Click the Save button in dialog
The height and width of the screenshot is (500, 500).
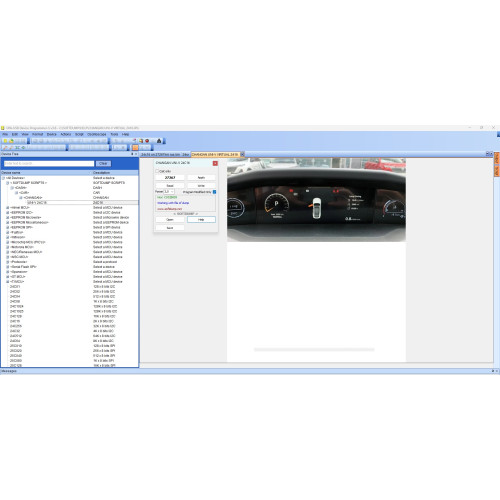pos(170,228)
